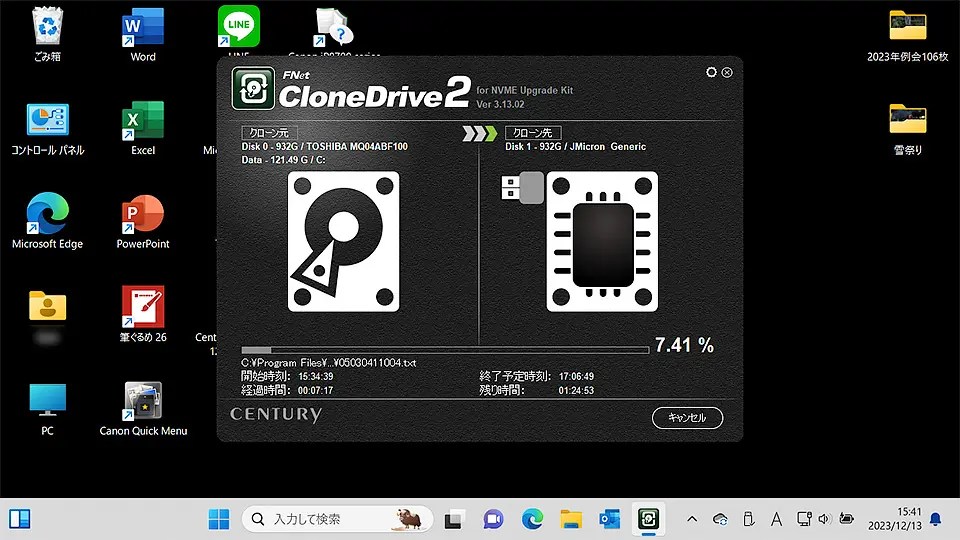
Task: Open the PC desktop icon
Action: [47, 408]
